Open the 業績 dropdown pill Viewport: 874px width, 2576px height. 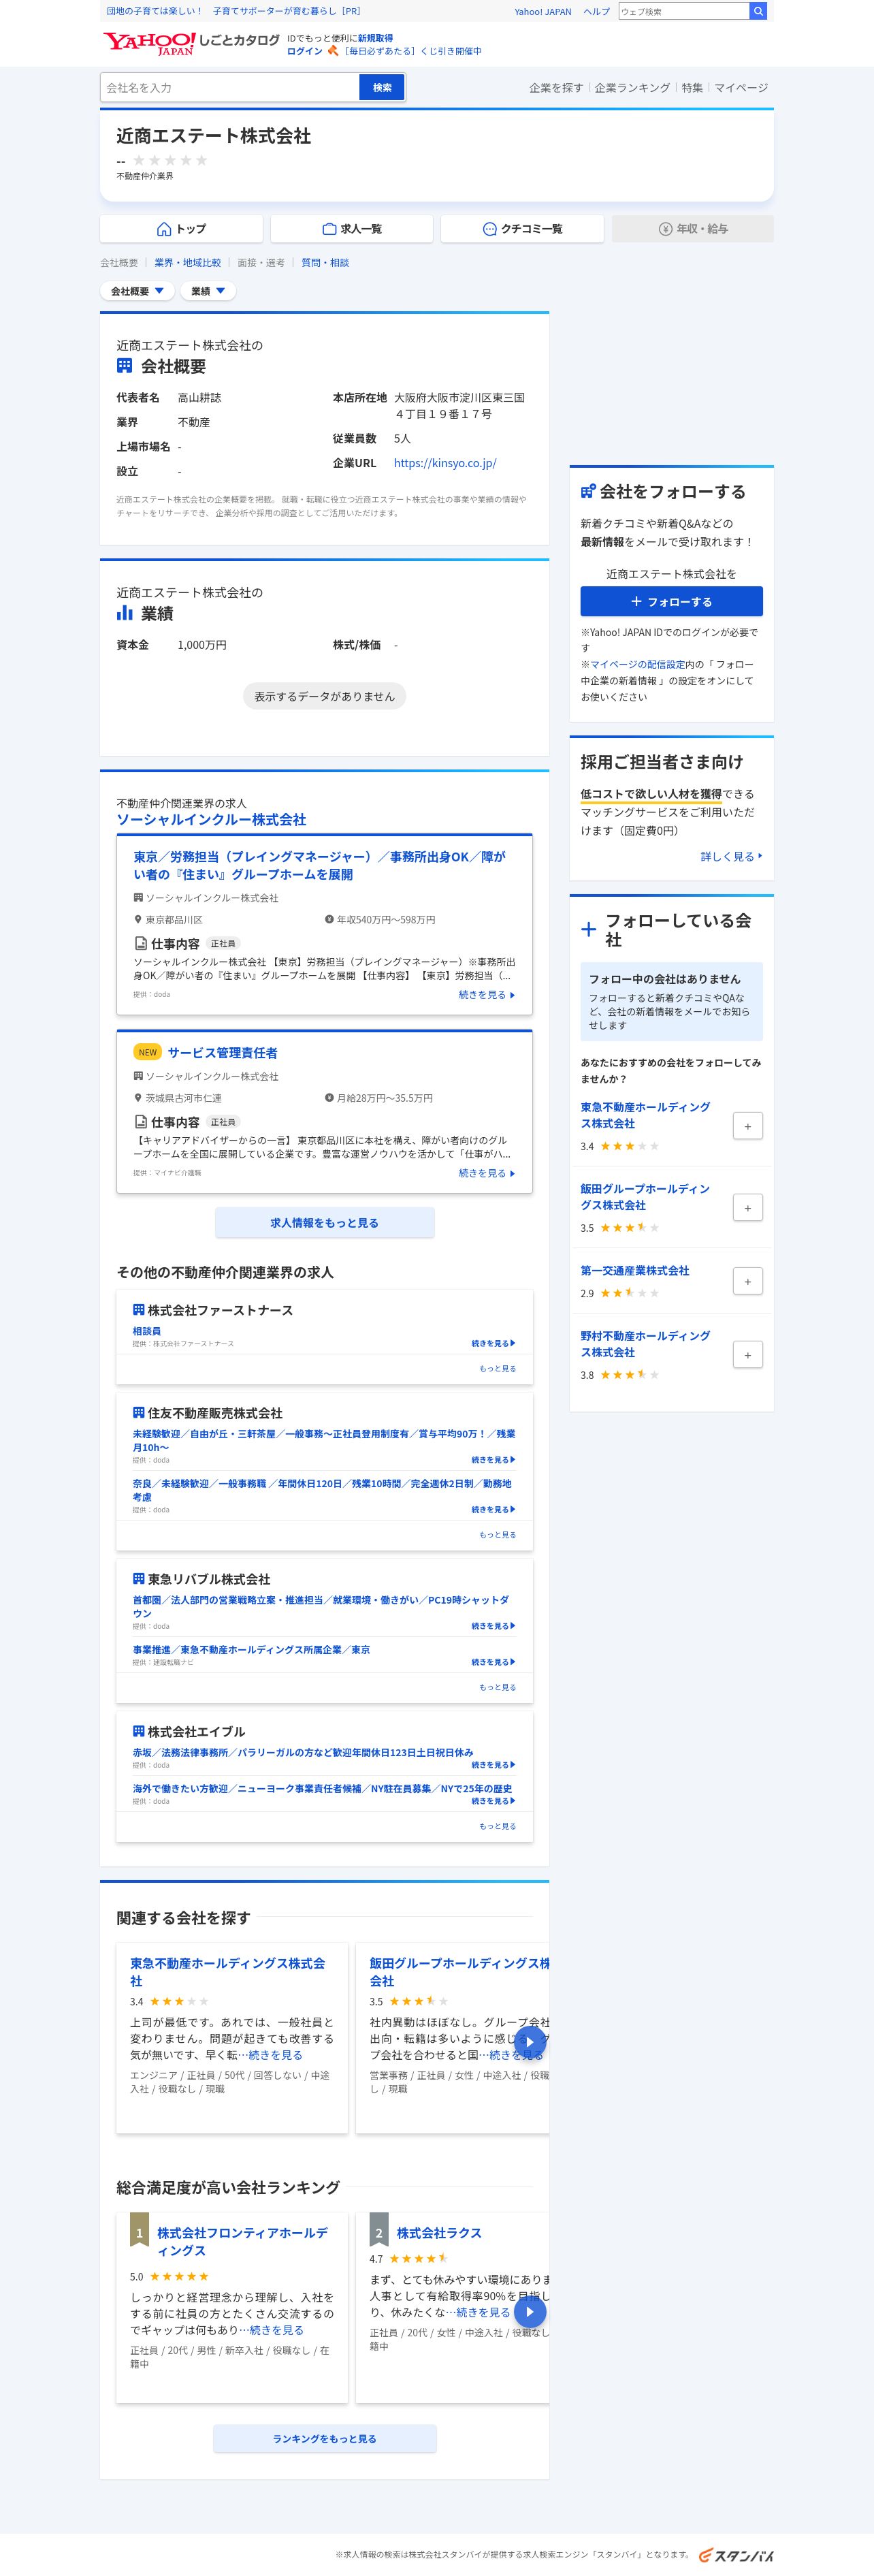tap(208, 291)
